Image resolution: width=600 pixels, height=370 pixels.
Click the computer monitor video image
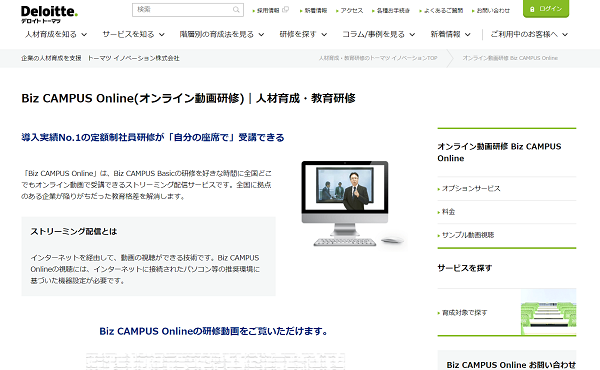point(353,204)
